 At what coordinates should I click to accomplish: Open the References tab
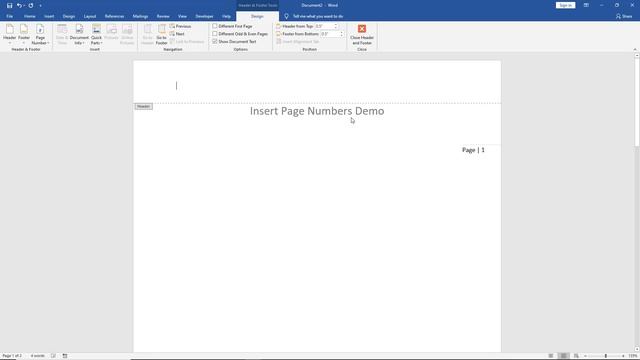(114, 16)
